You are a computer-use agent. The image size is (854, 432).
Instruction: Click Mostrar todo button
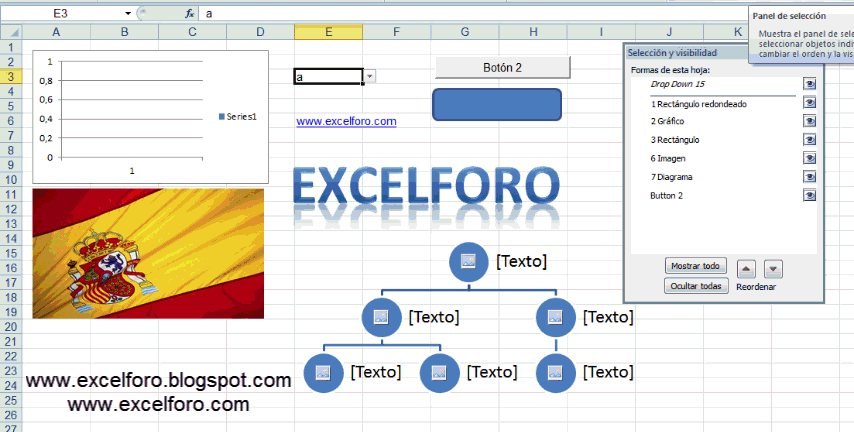tap(696, 266)
